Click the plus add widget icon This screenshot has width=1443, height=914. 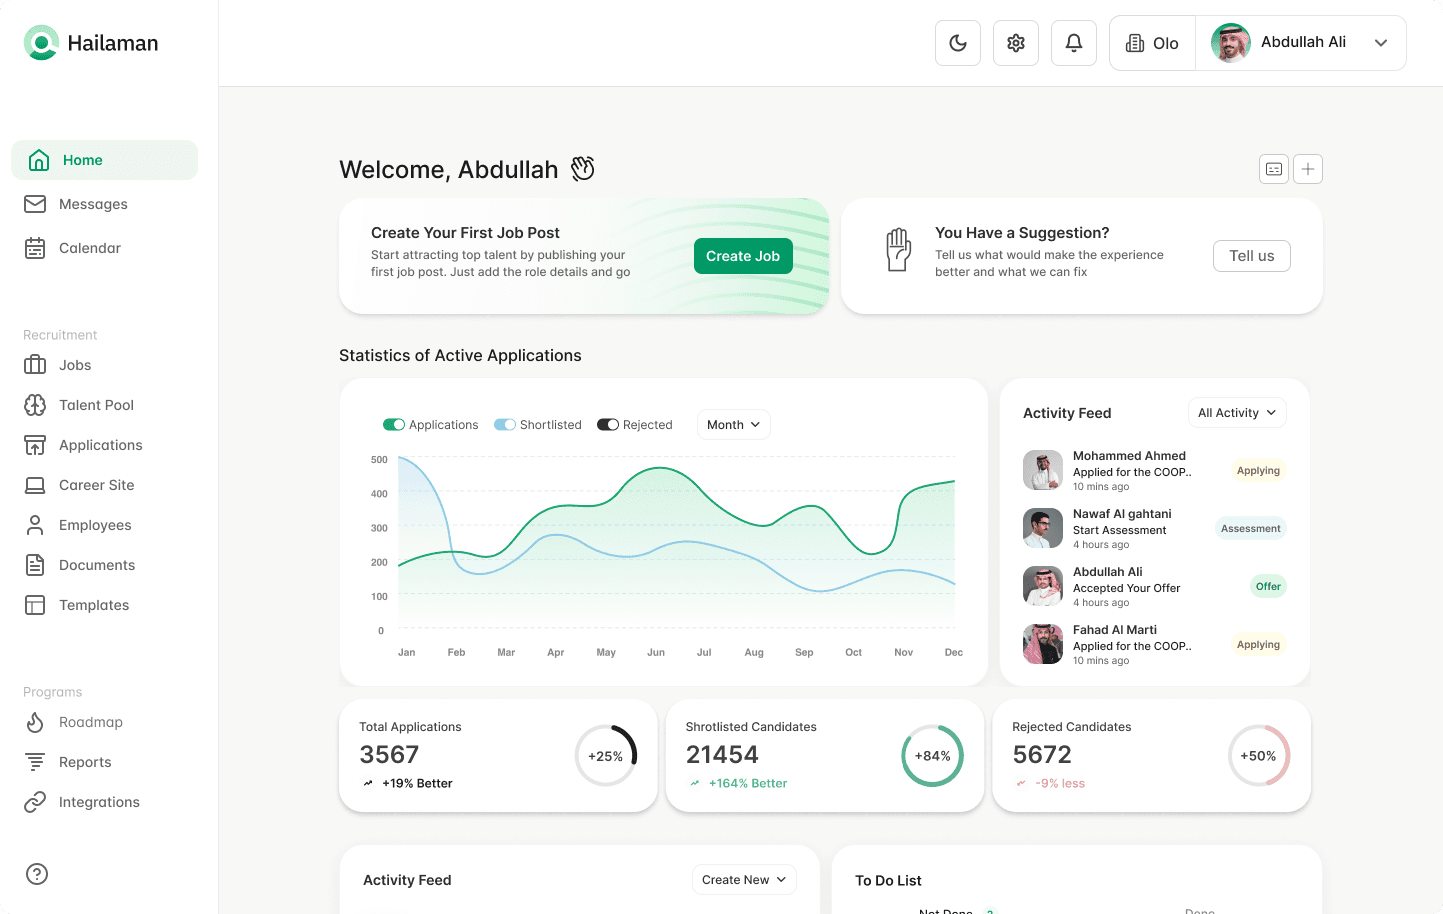coord(1308,169)
